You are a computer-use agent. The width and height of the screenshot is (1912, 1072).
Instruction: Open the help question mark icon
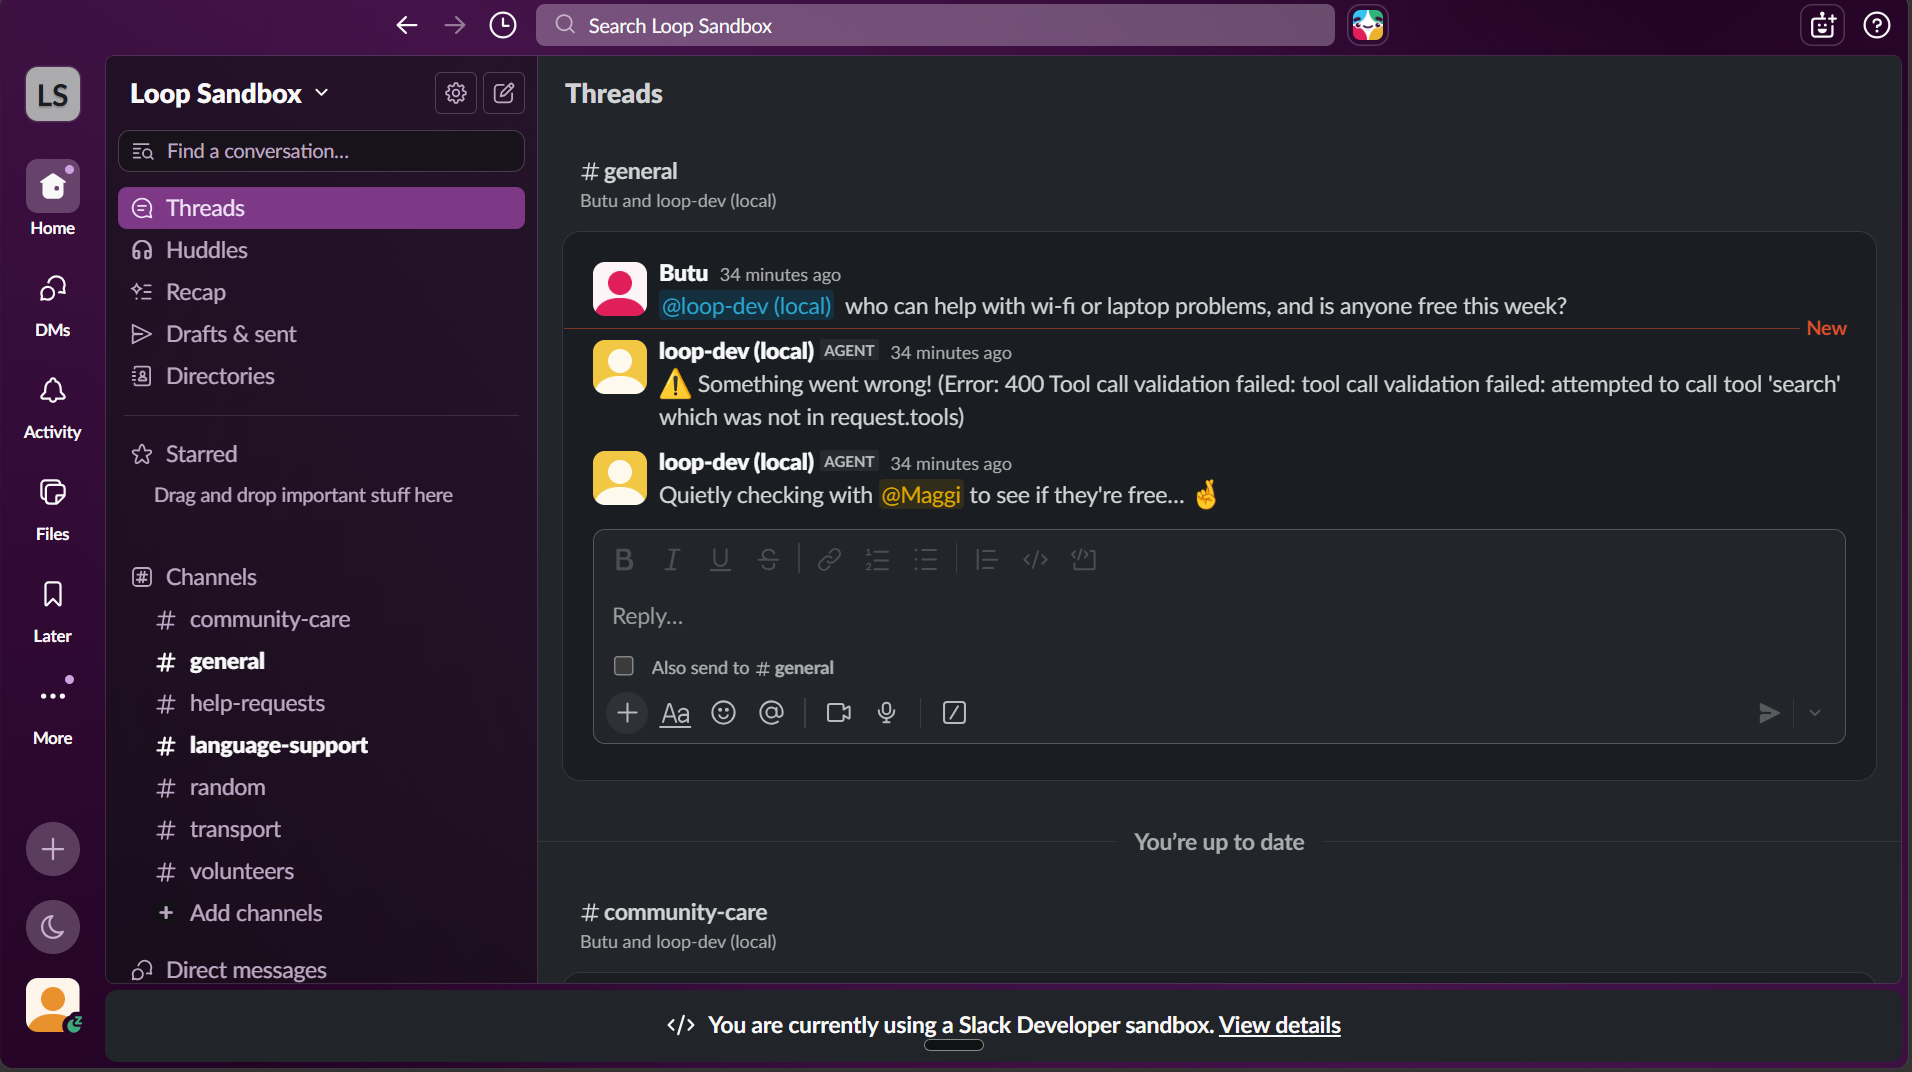pyautogui.click(x=1876, y=25)
